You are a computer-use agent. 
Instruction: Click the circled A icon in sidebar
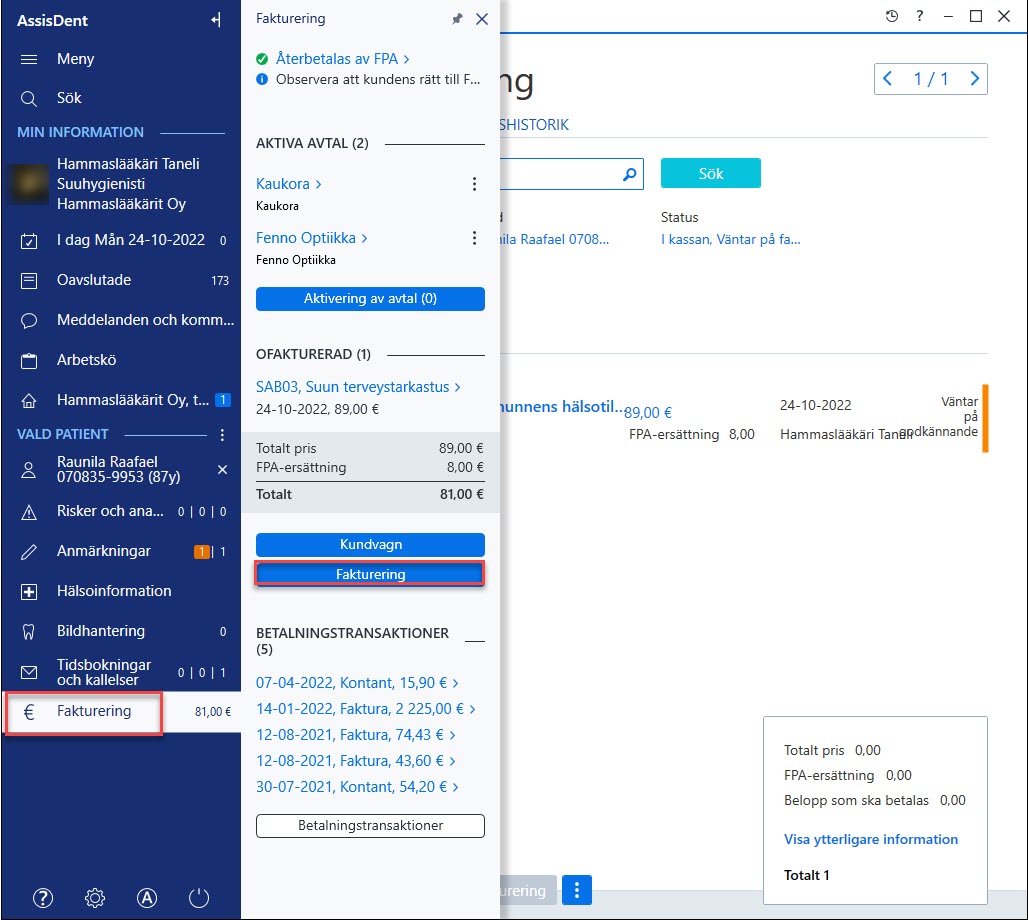[147, 898]
